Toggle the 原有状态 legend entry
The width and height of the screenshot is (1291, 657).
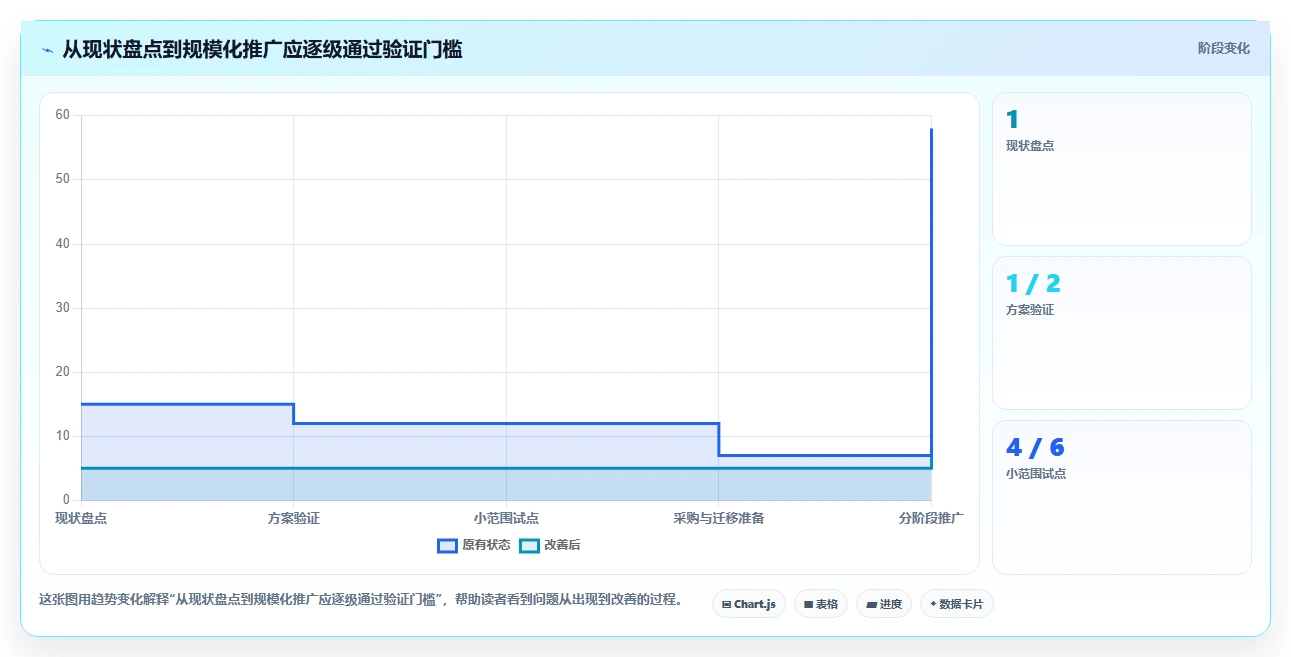click(474, 545)
